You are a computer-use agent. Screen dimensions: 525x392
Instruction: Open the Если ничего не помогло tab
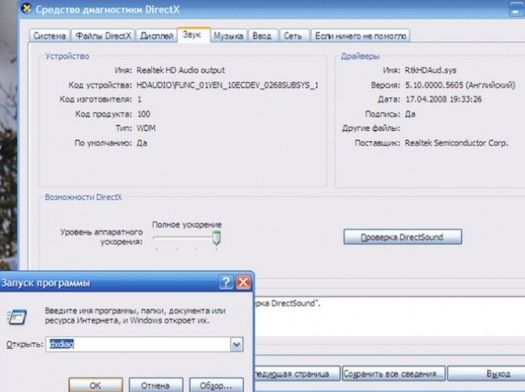click(x=361, y=36)
